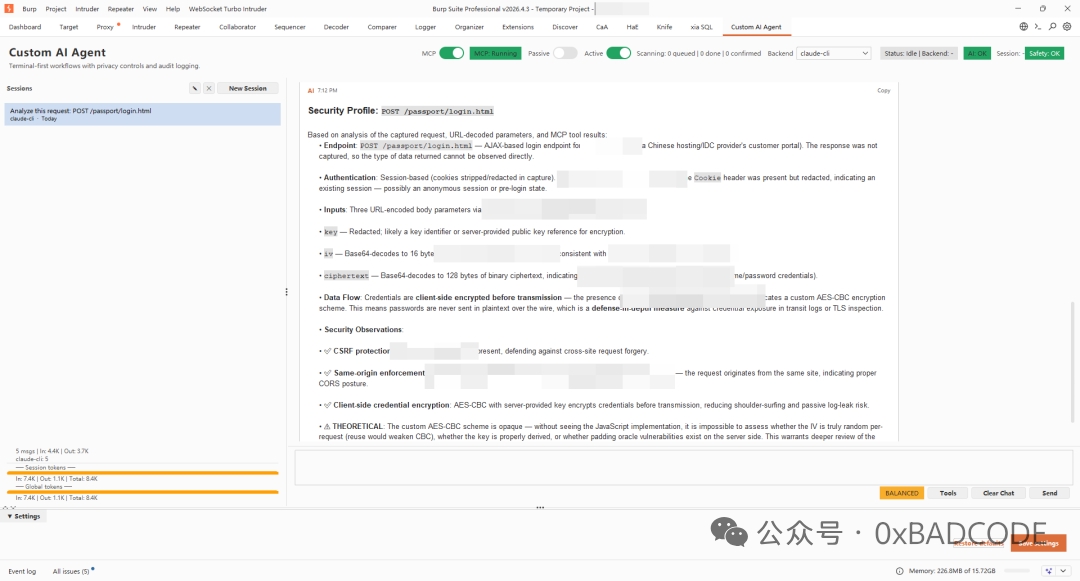Switch to the Discover tab
Viewport: 1080px width, 581px height.
(565, 27)
